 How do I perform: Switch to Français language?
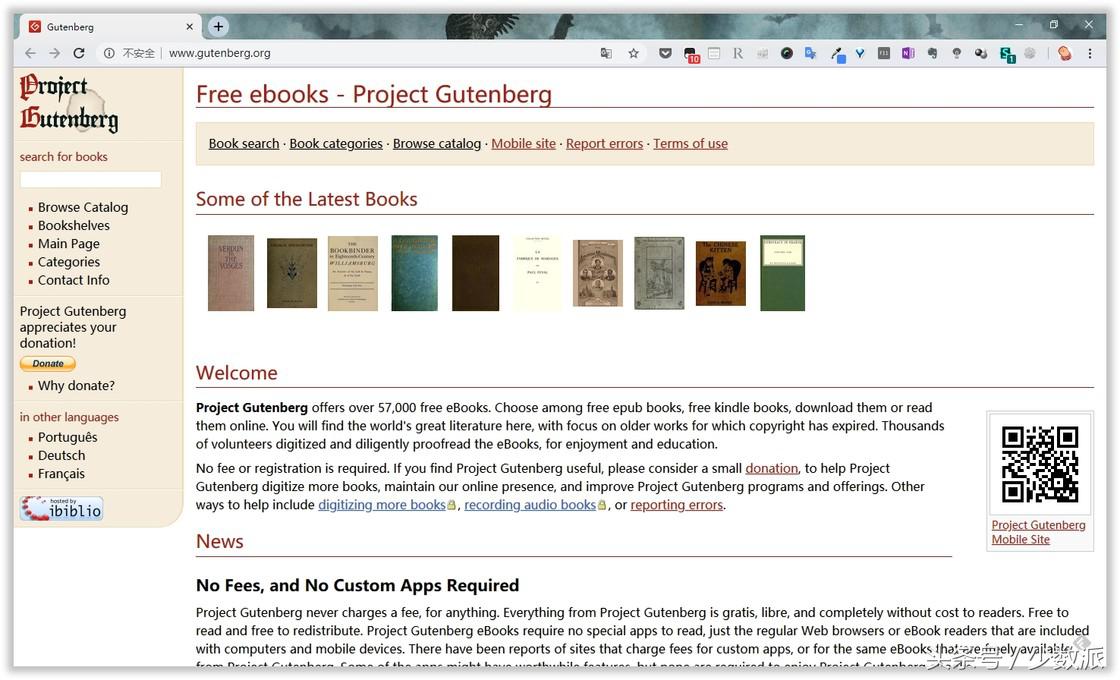coord(61,474)
